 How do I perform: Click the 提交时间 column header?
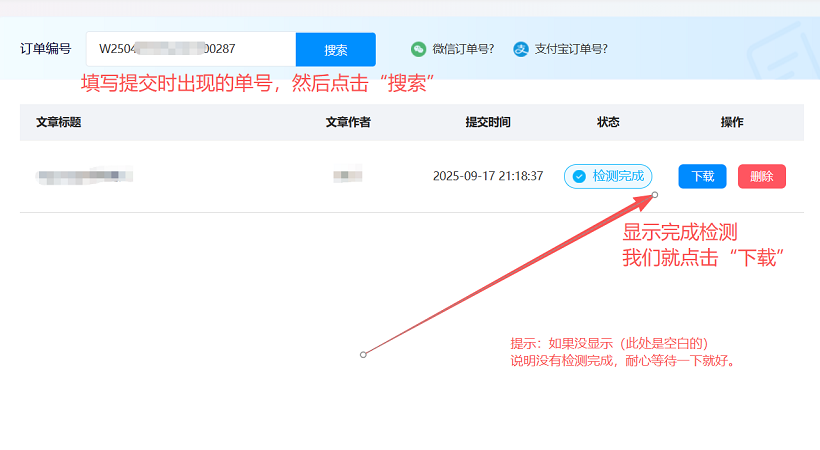(488, 122)
